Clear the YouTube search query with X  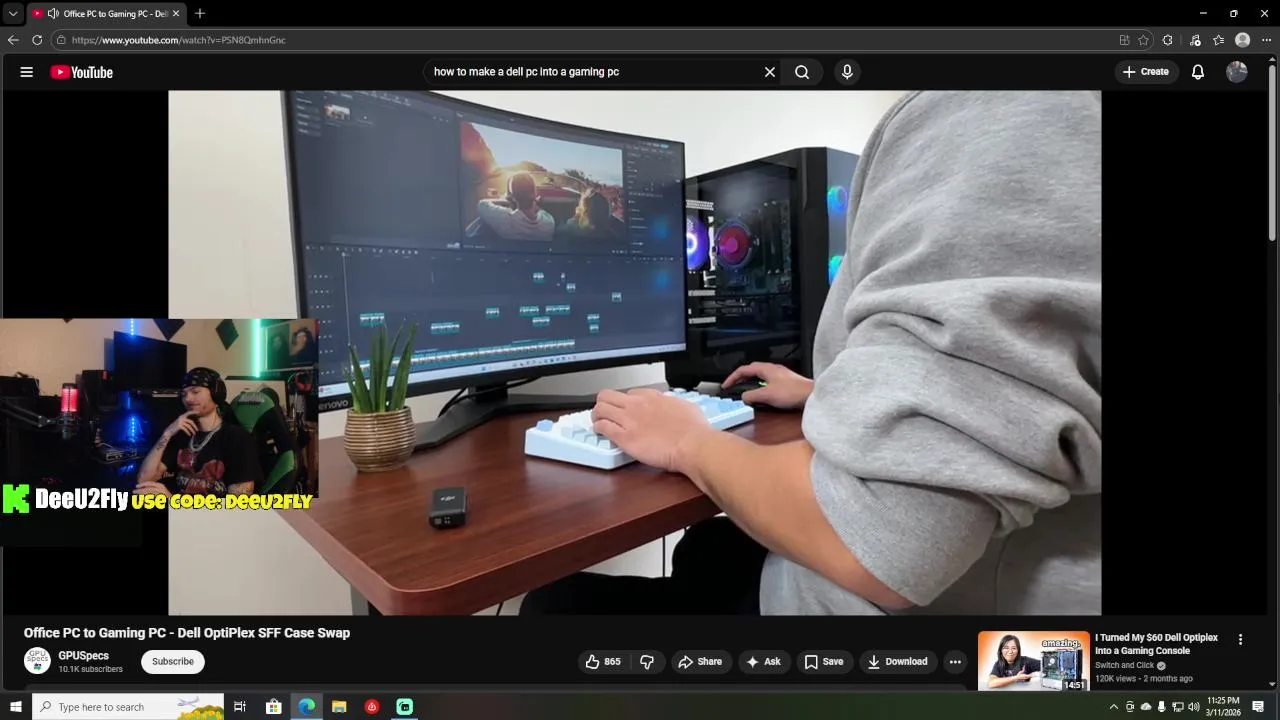pyautogui.click(x=770, y=72)
